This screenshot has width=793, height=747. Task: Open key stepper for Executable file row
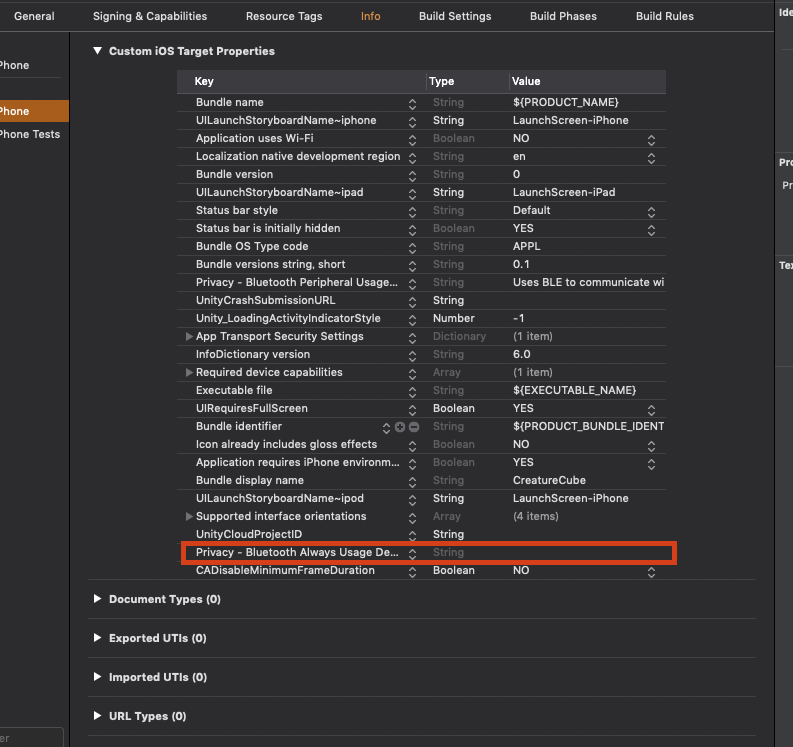(x=412, y=391)
